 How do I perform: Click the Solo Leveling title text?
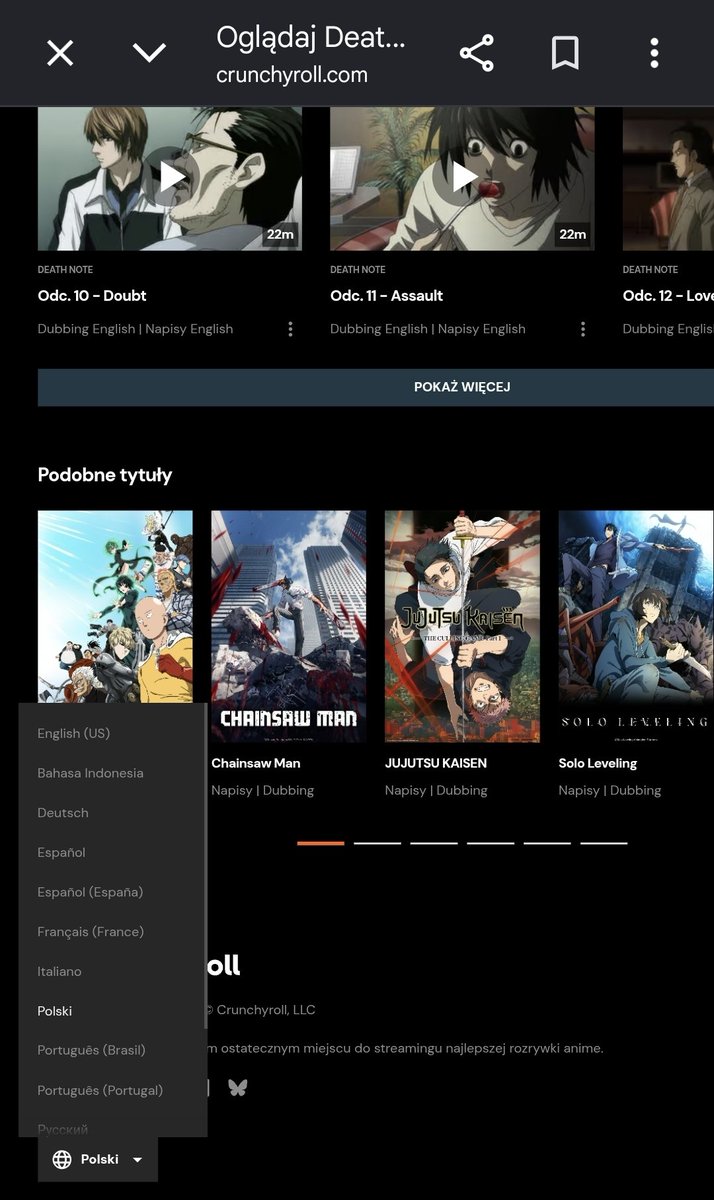[598, 763]
